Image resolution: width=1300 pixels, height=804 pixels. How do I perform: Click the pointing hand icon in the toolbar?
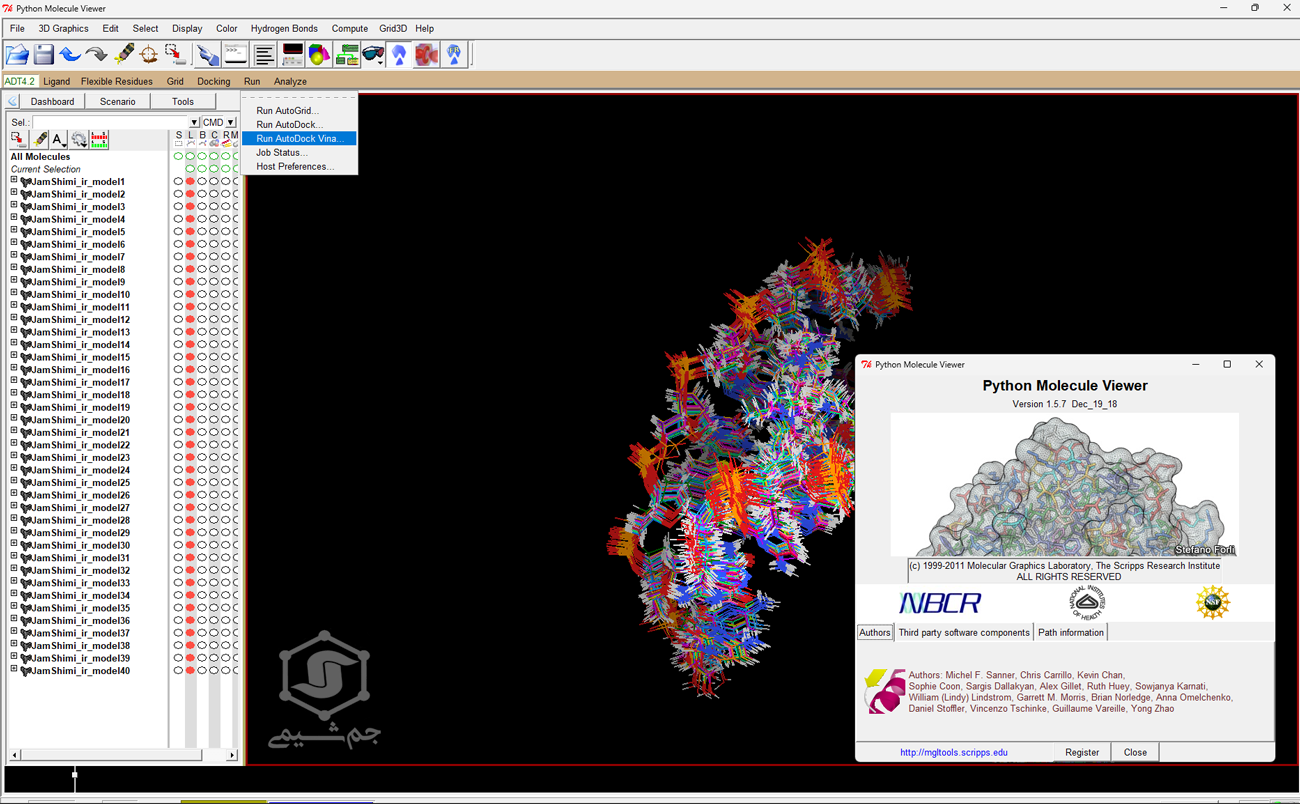click(x=208, y=54)
